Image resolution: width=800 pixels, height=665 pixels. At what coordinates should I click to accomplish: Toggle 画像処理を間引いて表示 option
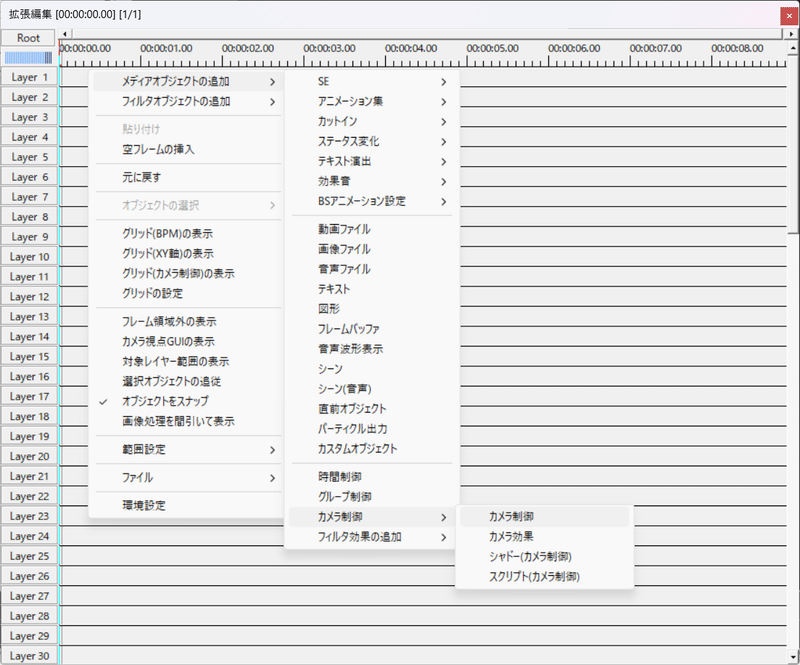pyautogui.click(x=187, y=421)
